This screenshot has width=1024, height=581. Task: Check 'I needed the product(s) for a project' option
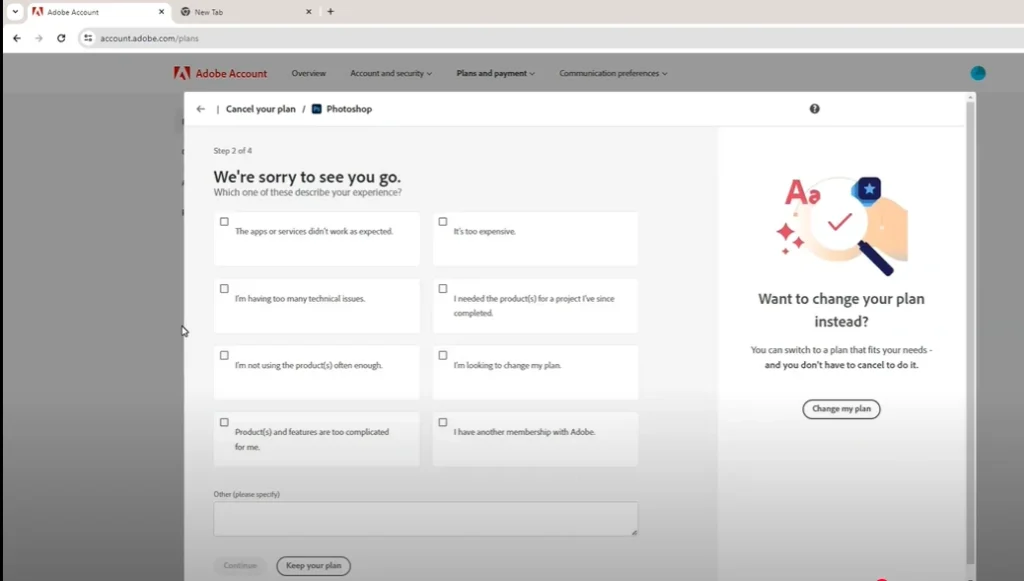coord(443,289)
